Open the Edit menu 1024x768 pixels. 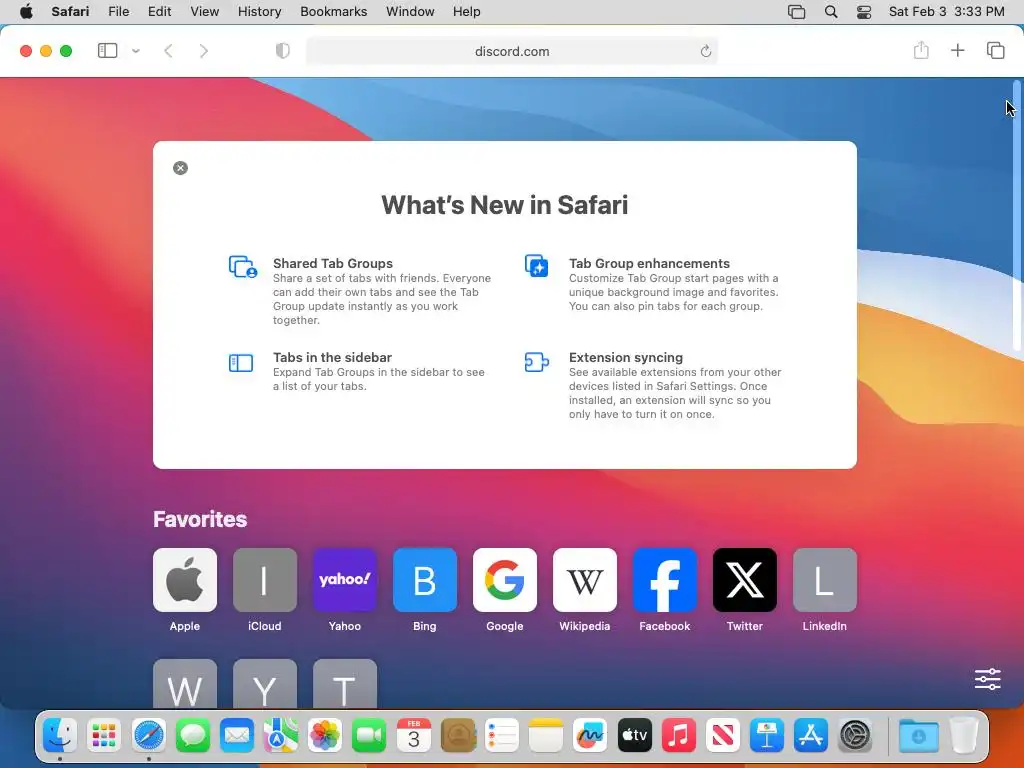click(x=159, y=12)
